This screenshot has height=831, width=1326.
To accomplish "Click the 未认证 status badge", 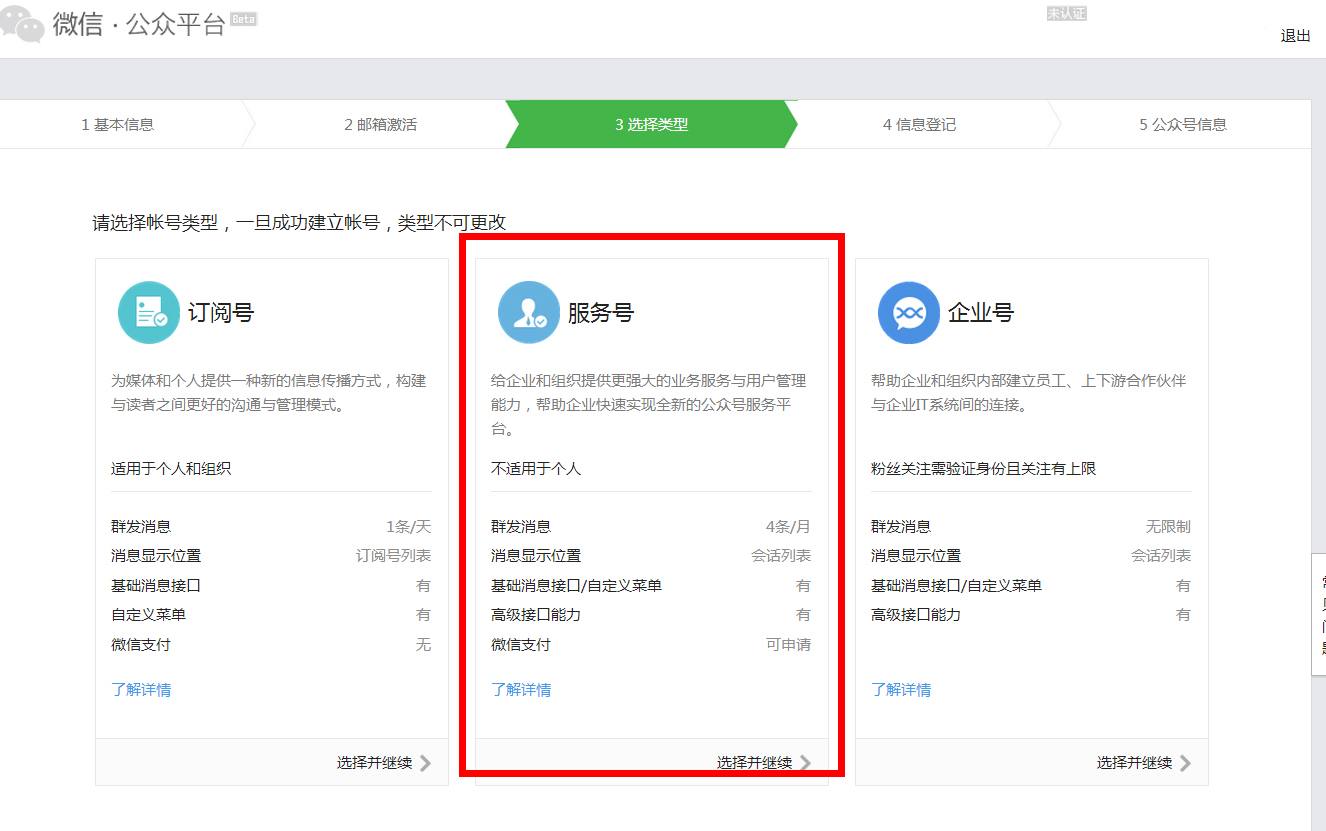I will [1067, 13].
